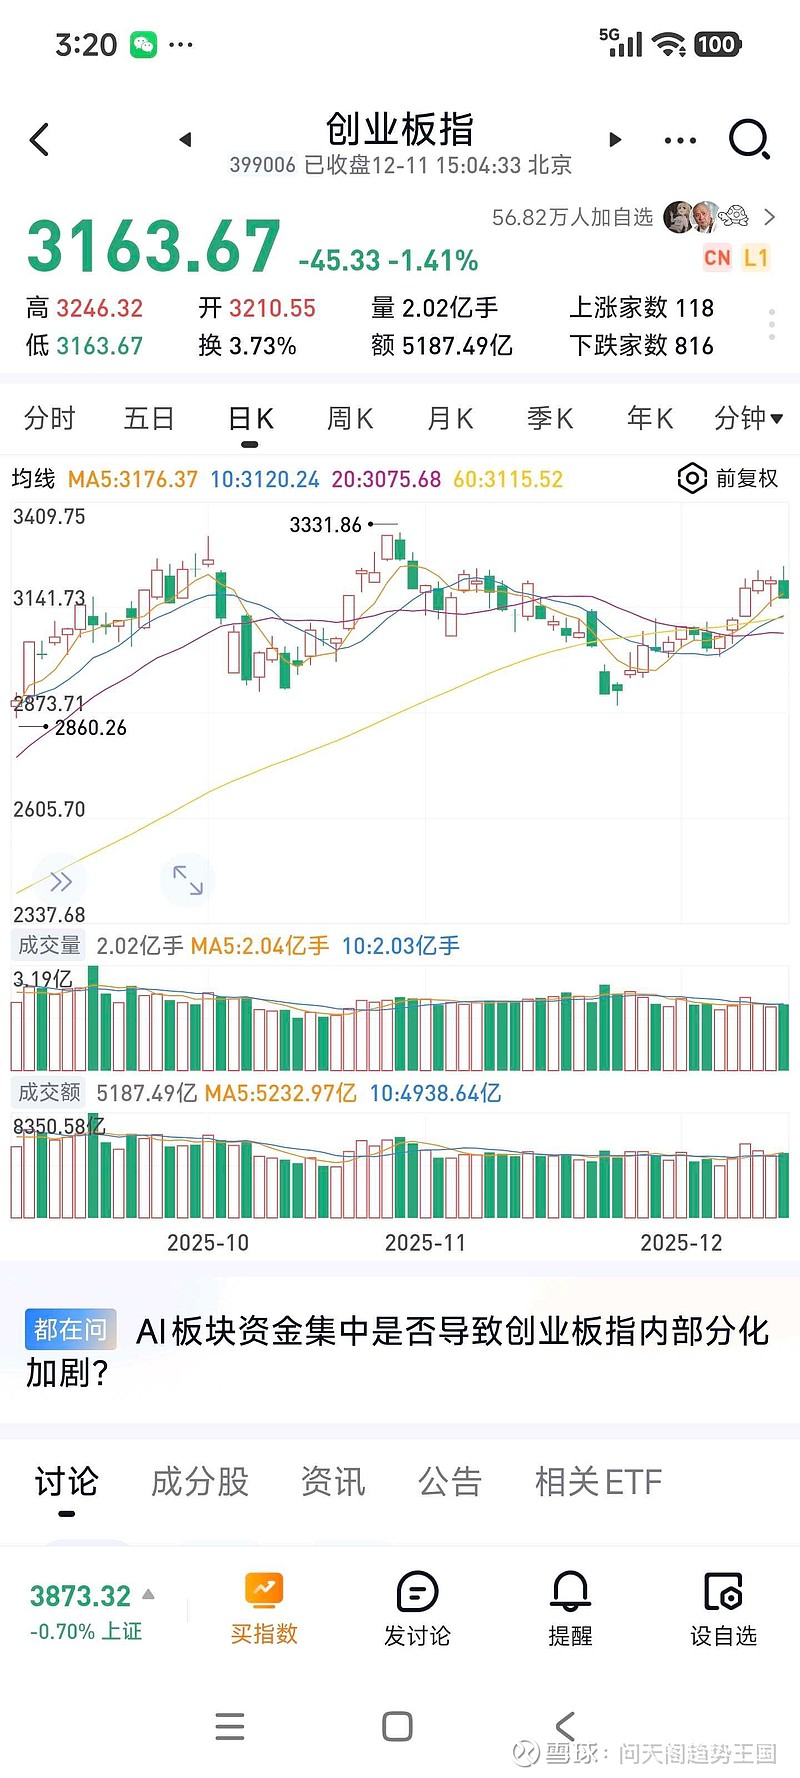Go to next stock with right triangle
Image resolution: width=800 pixels, height=1778 pixels.
(x=615, y=140)
